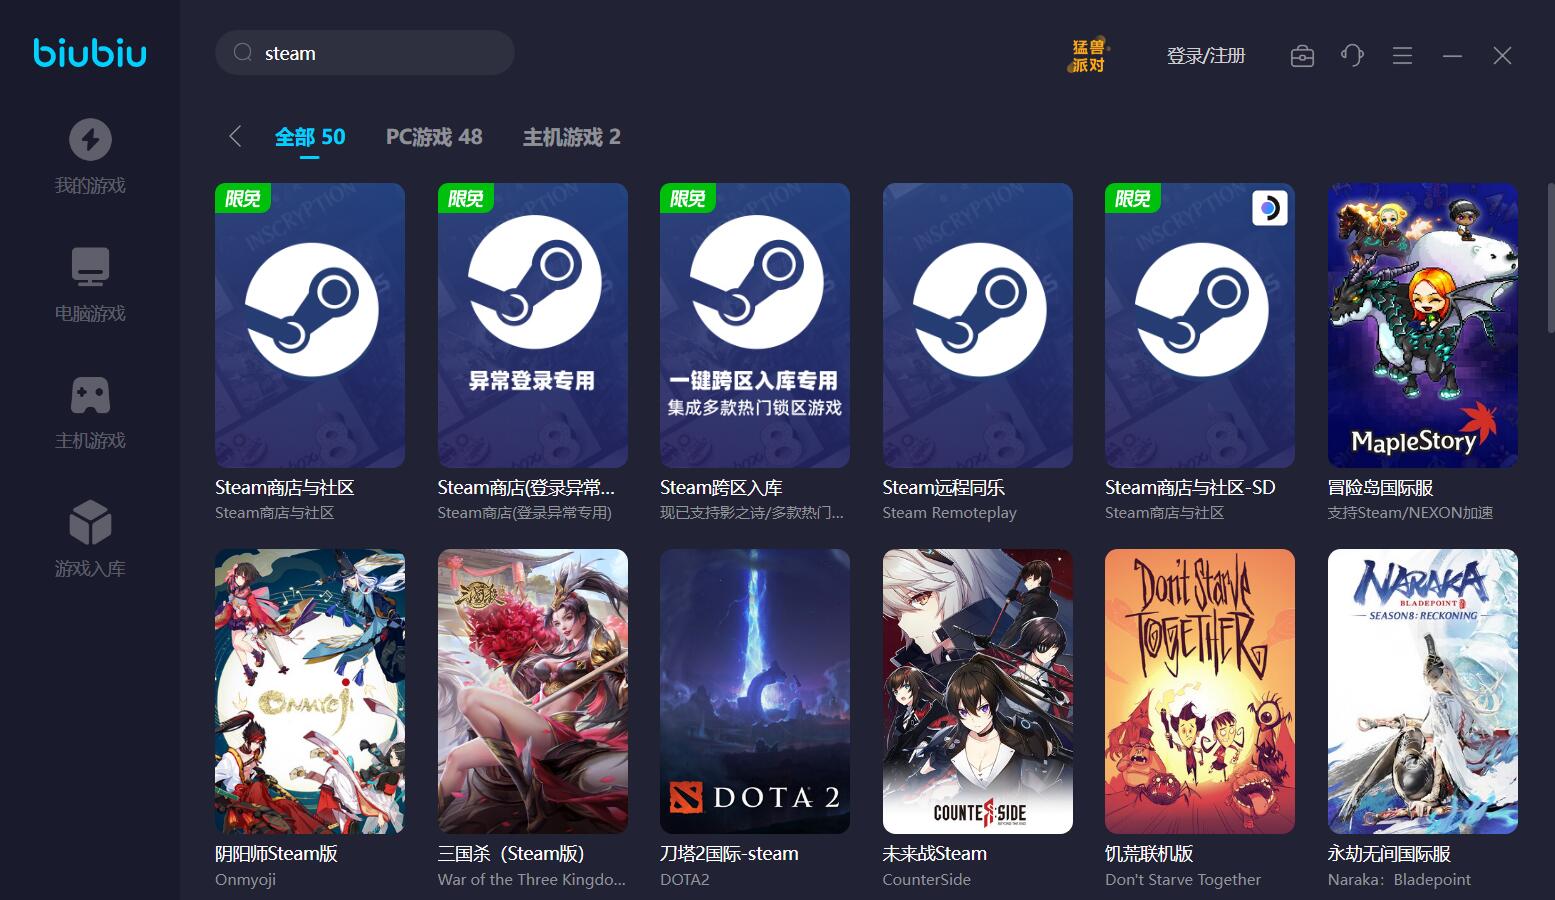Select the 全部 50 tab

[x=310, y=137]
